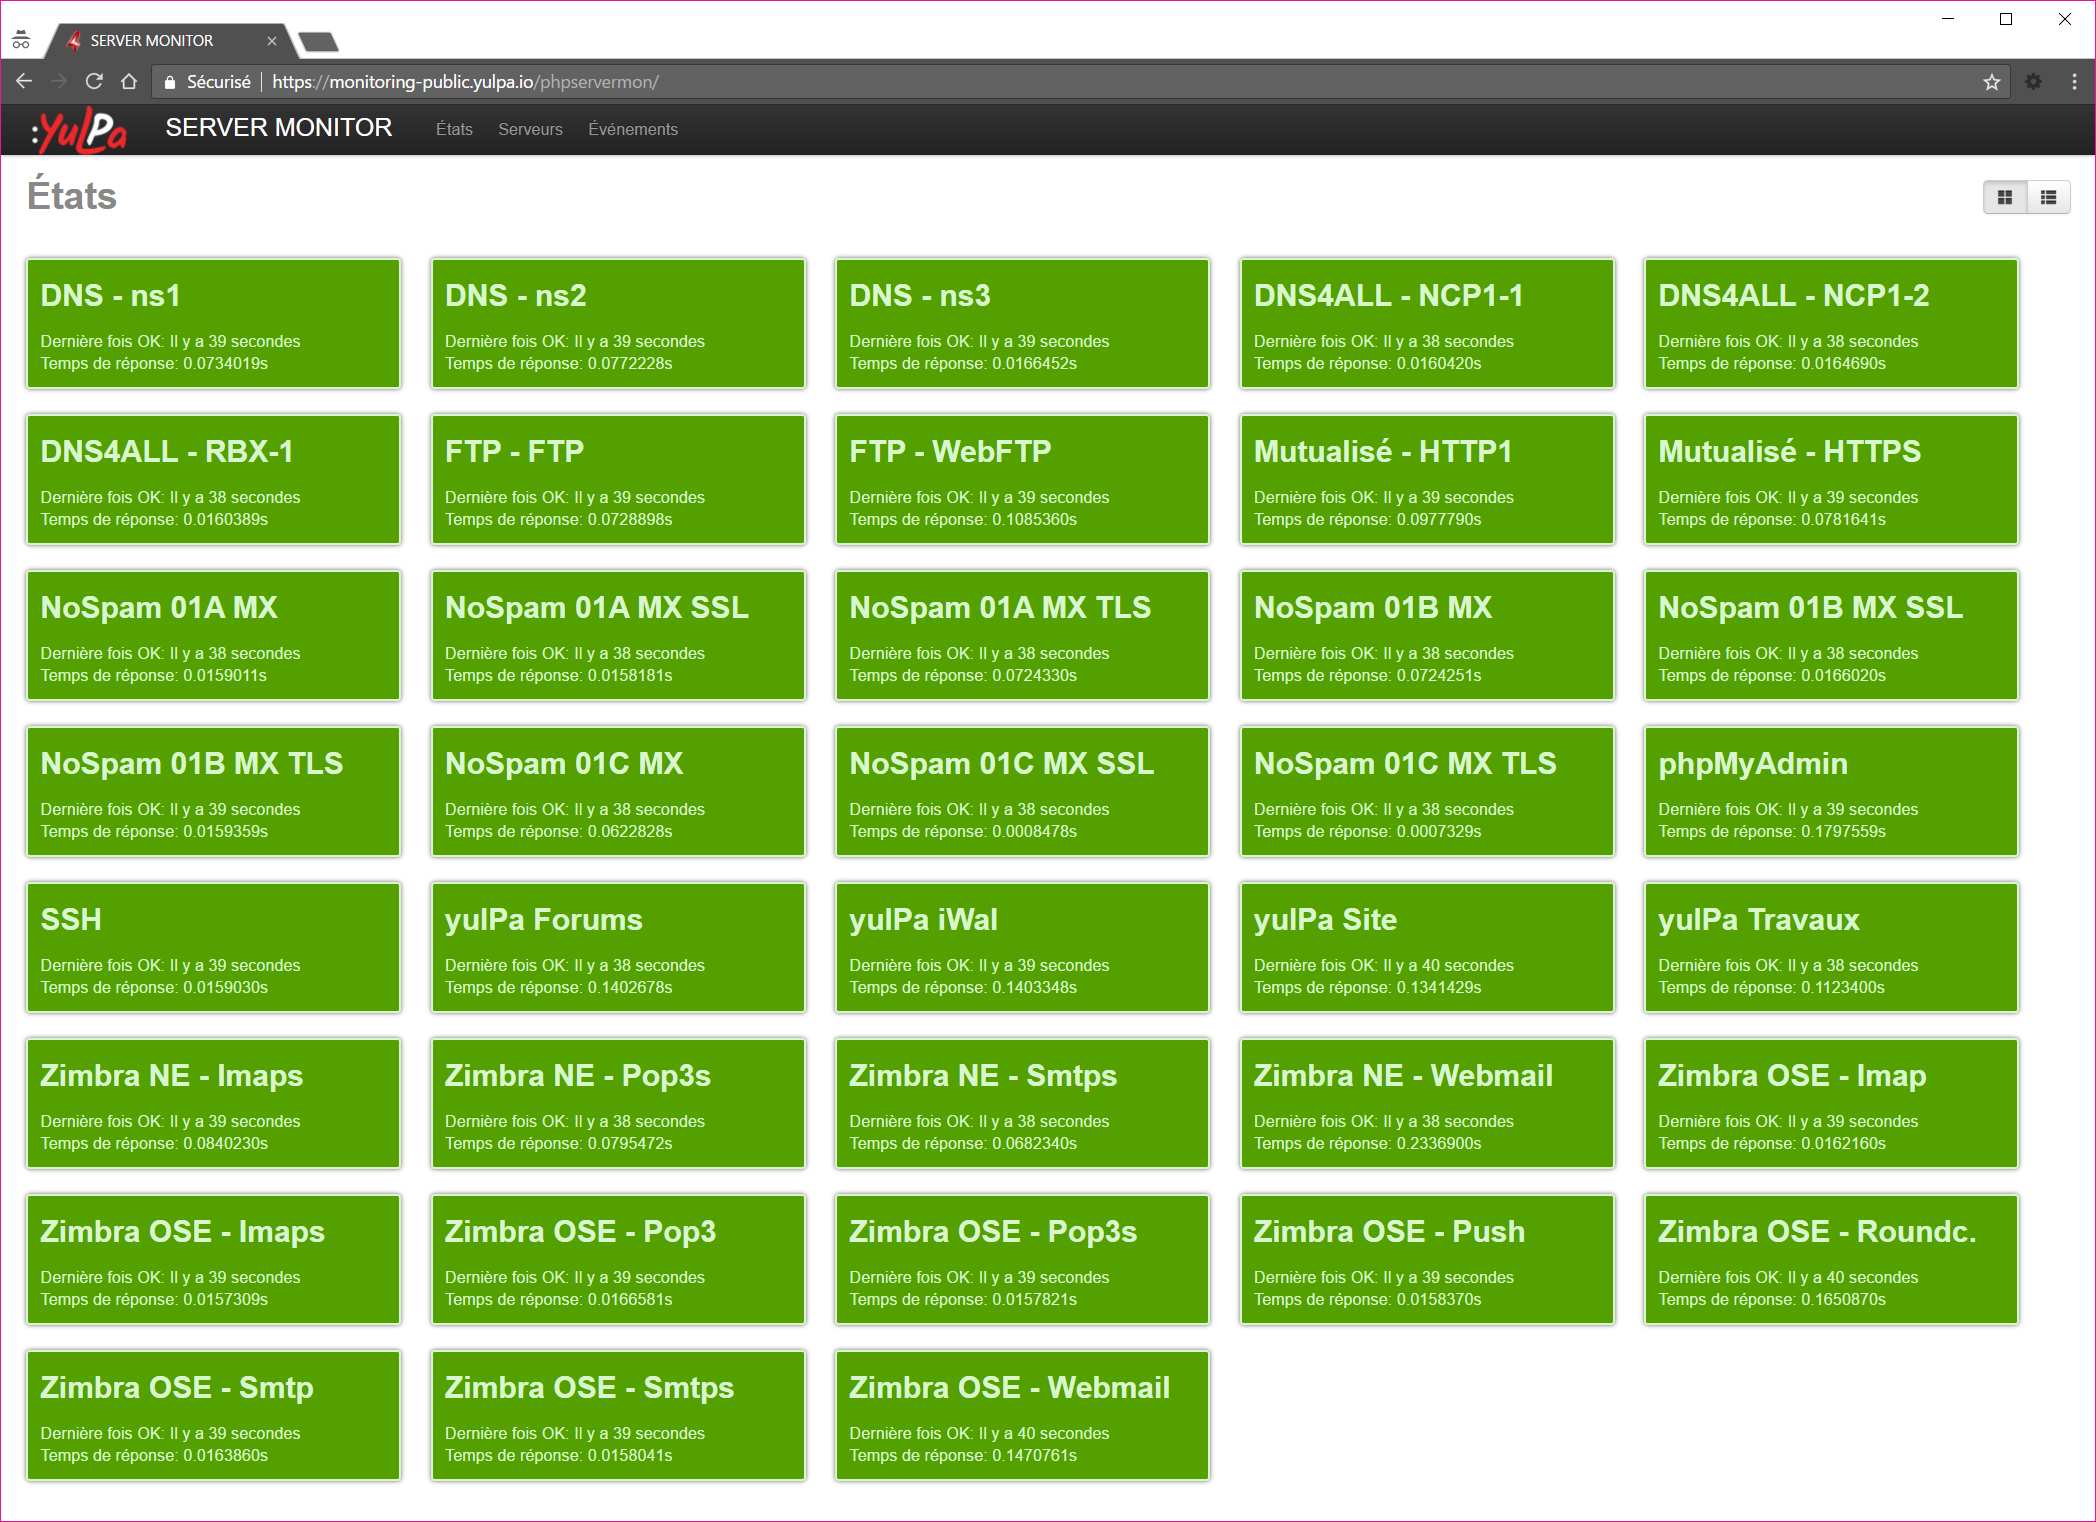2096x1522 pixels.
Task: Select NoSpam 01A MX TLS card
Action: (x=1022, y=635)
